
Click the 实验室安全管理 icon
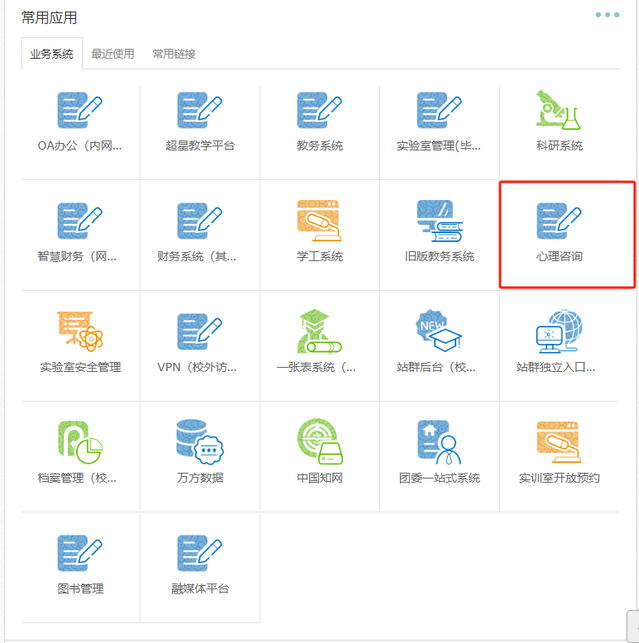click(x=79, y=331)
